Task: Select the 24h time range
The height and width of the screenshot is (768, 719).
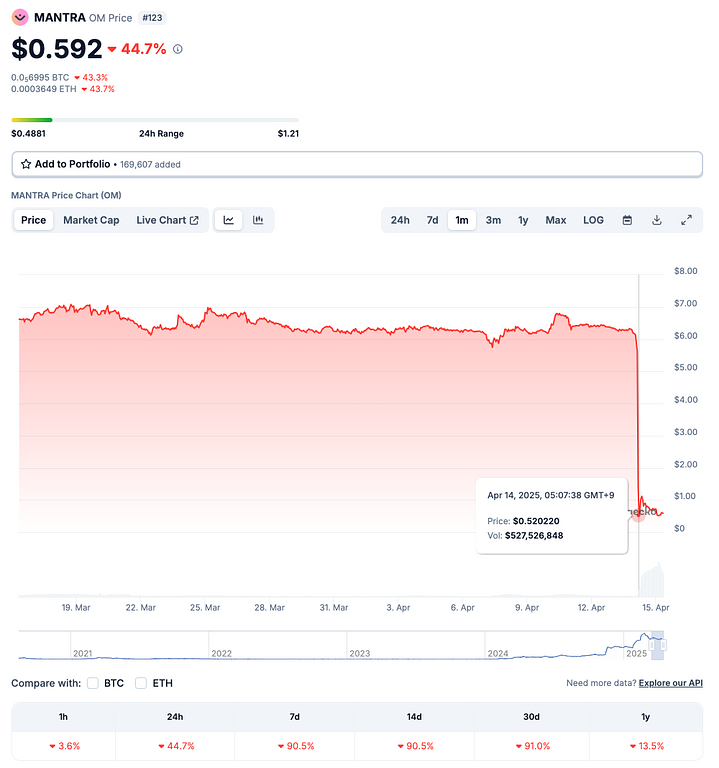Action: point(400,220)
